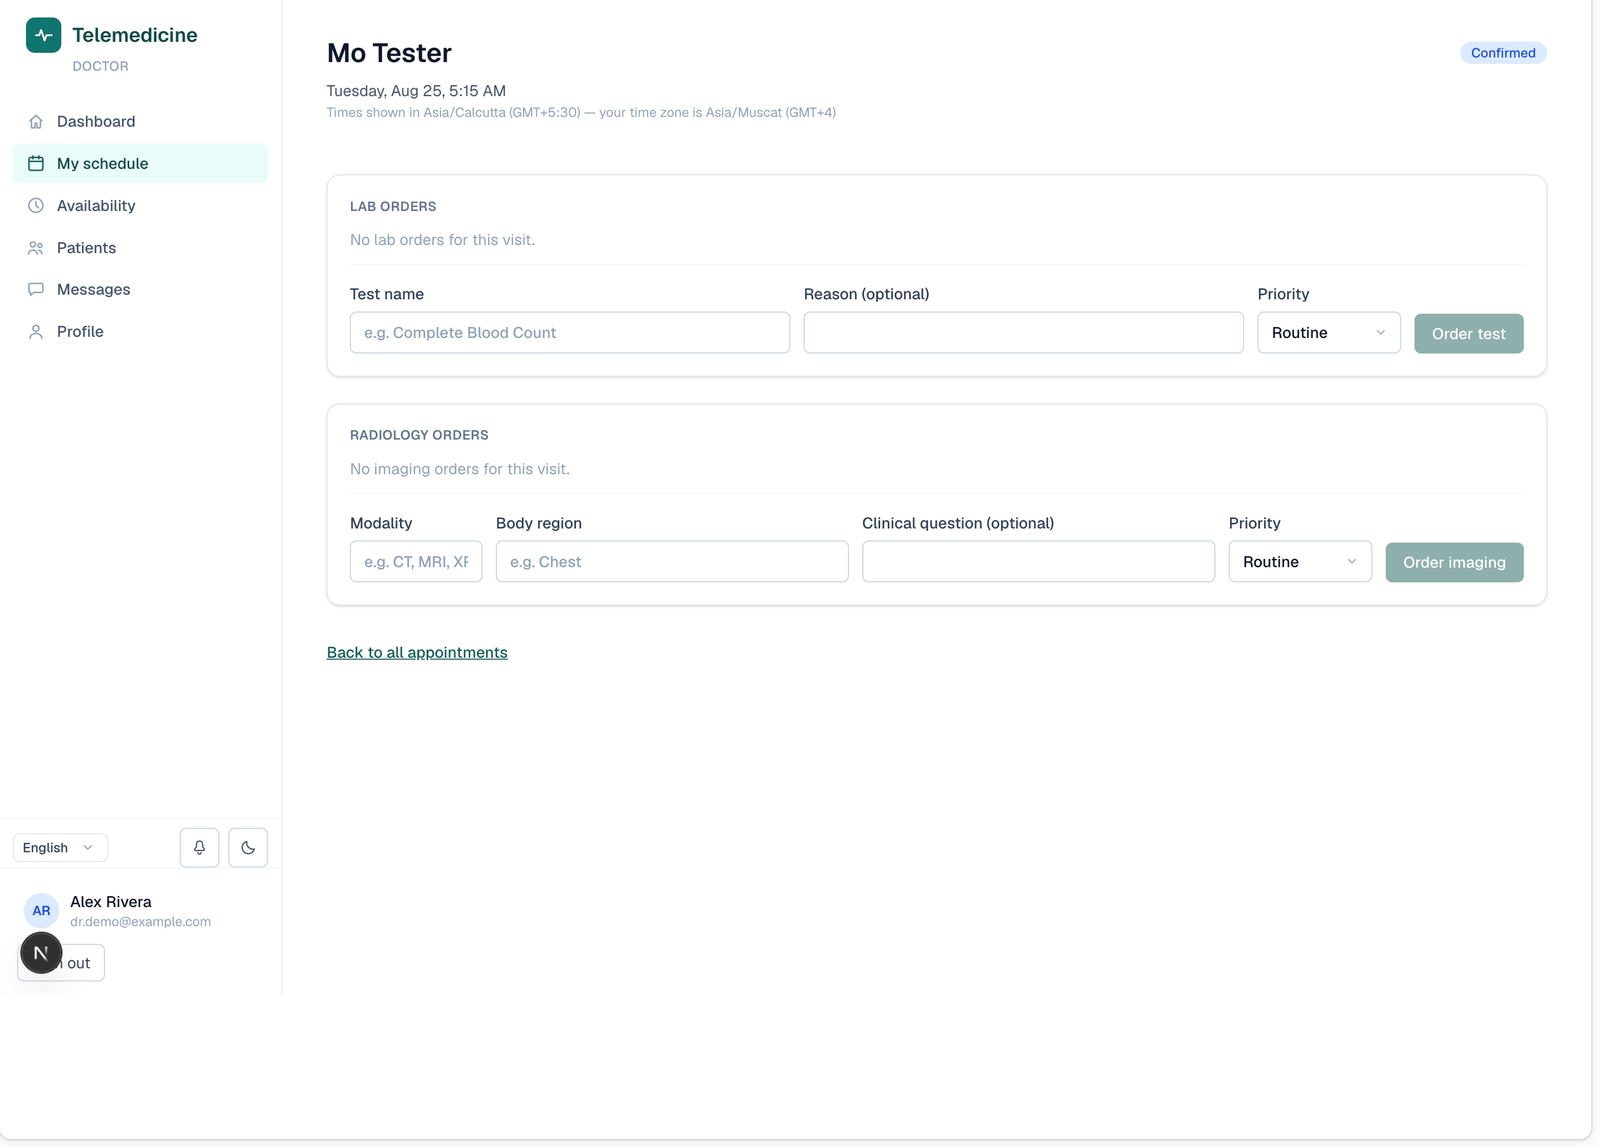Click the Telemedicine brand title

coord(135,35)
